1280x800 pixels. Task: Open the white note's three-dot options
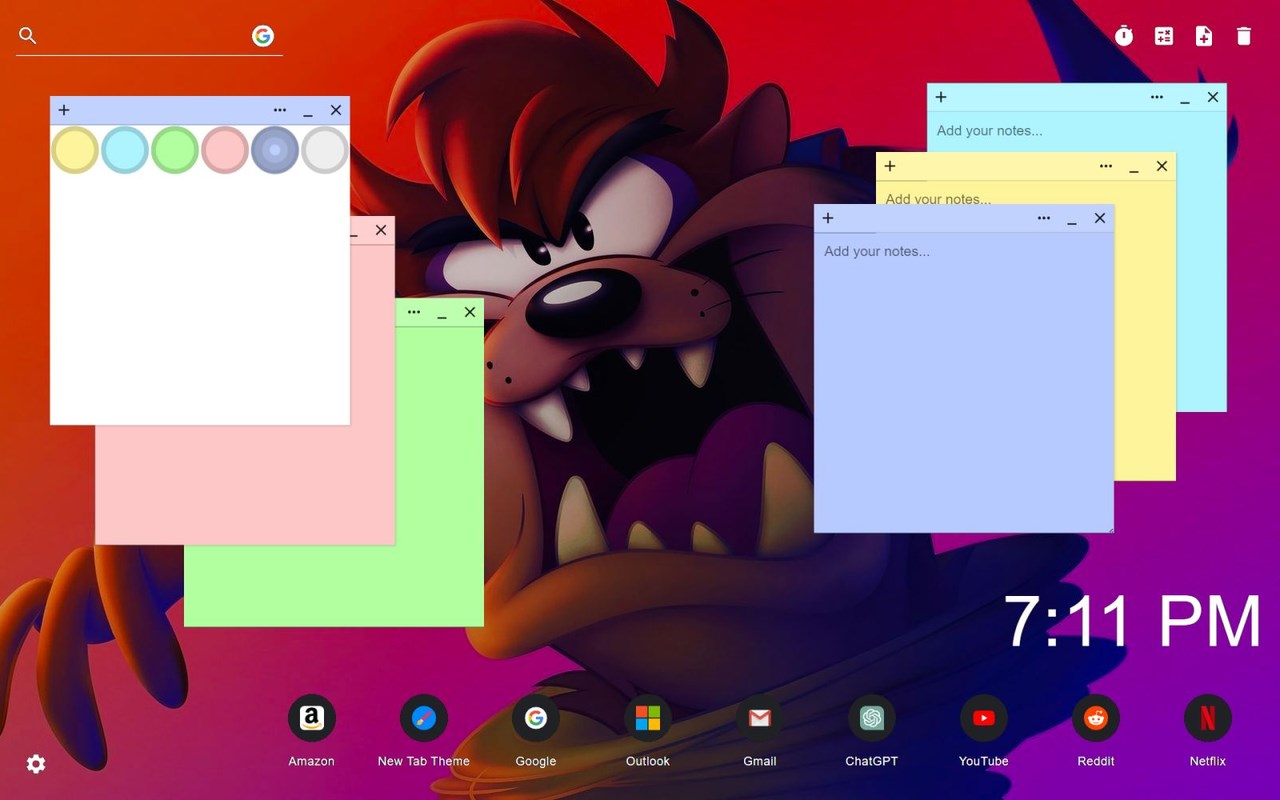(x=280, y=110)
